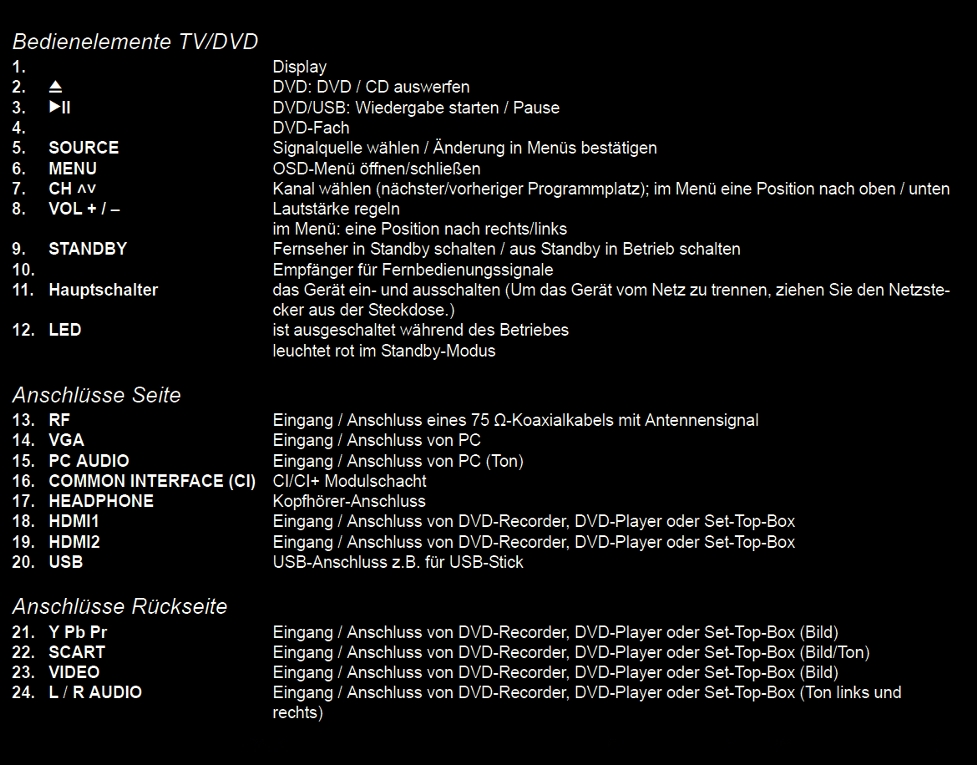Click the Anschlüsse Seite heading

97,395
